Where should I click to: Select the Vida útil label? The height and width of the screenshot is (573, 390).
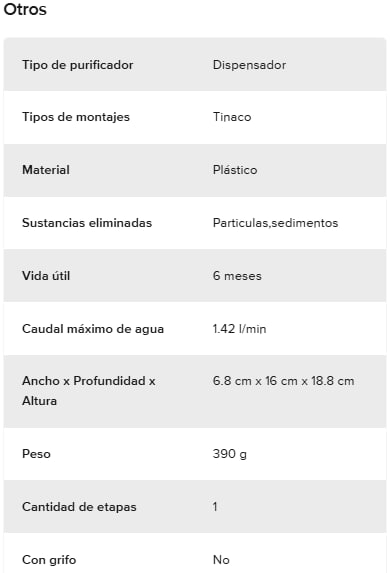[46, 276]
